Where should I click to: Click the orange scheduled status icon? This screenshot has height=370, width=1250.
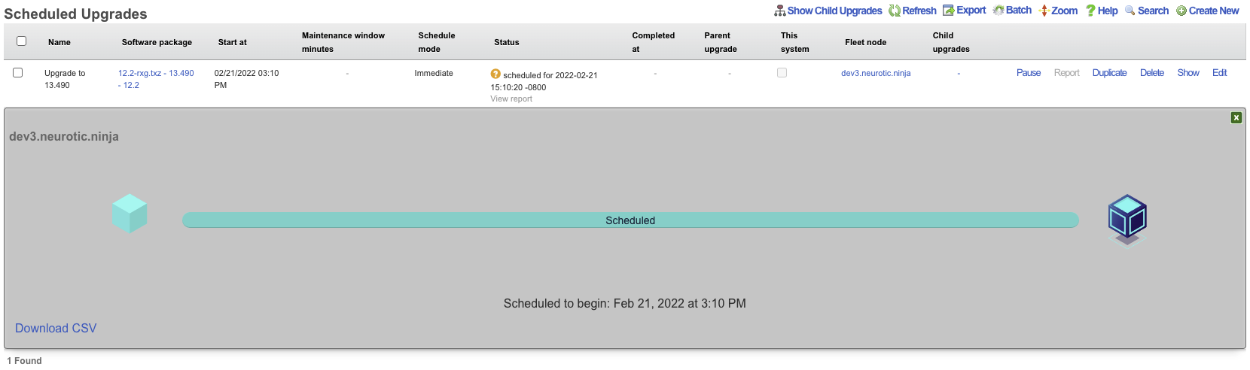pyautogui.click(x=496, y=74)
